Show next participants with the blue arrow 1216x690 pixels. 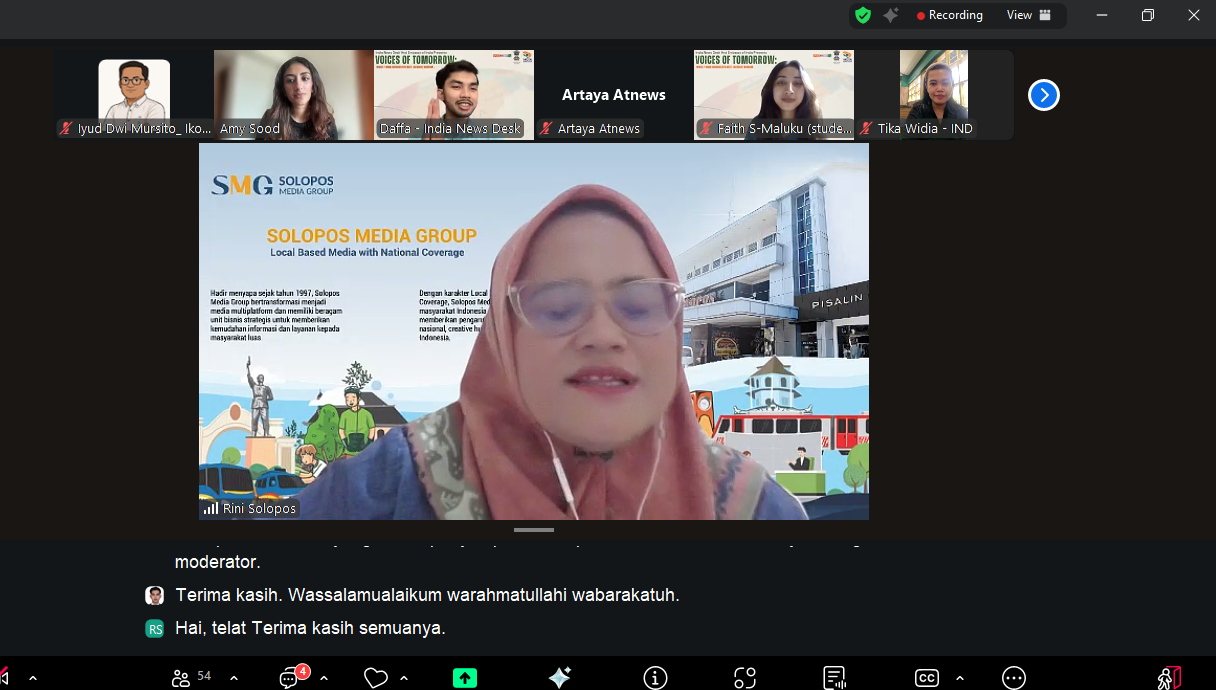[x=1043, y=95]
